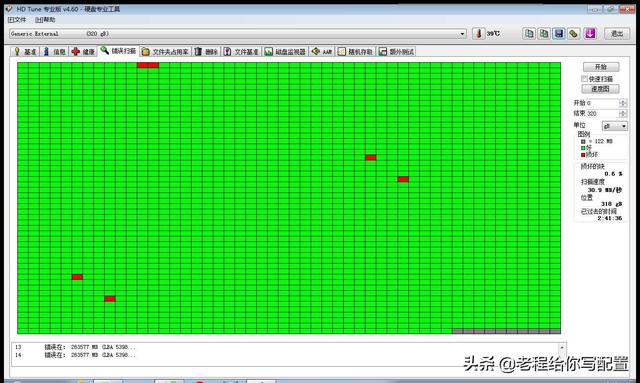Open the lightbulb Benchmark tab
Image resolution: width=640 pixels, height=383 pixels.
(25, 51)
